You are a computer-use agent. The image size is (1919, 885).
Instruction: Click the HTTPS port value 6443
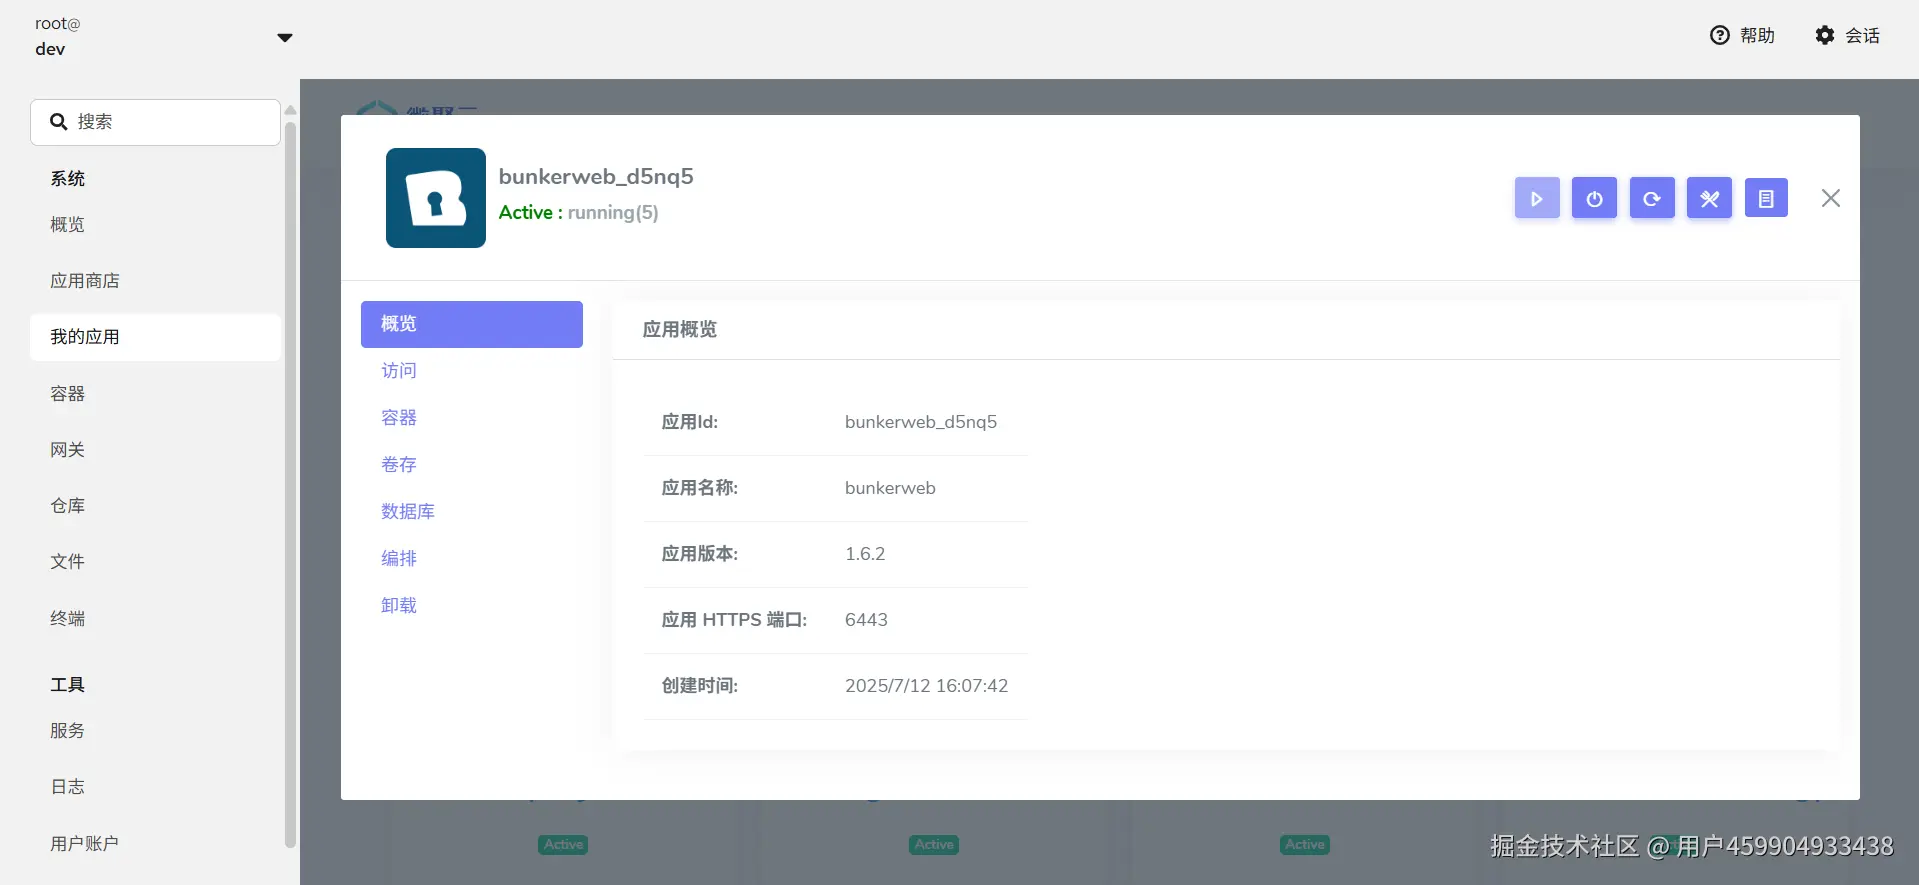[x=866, y=620]
